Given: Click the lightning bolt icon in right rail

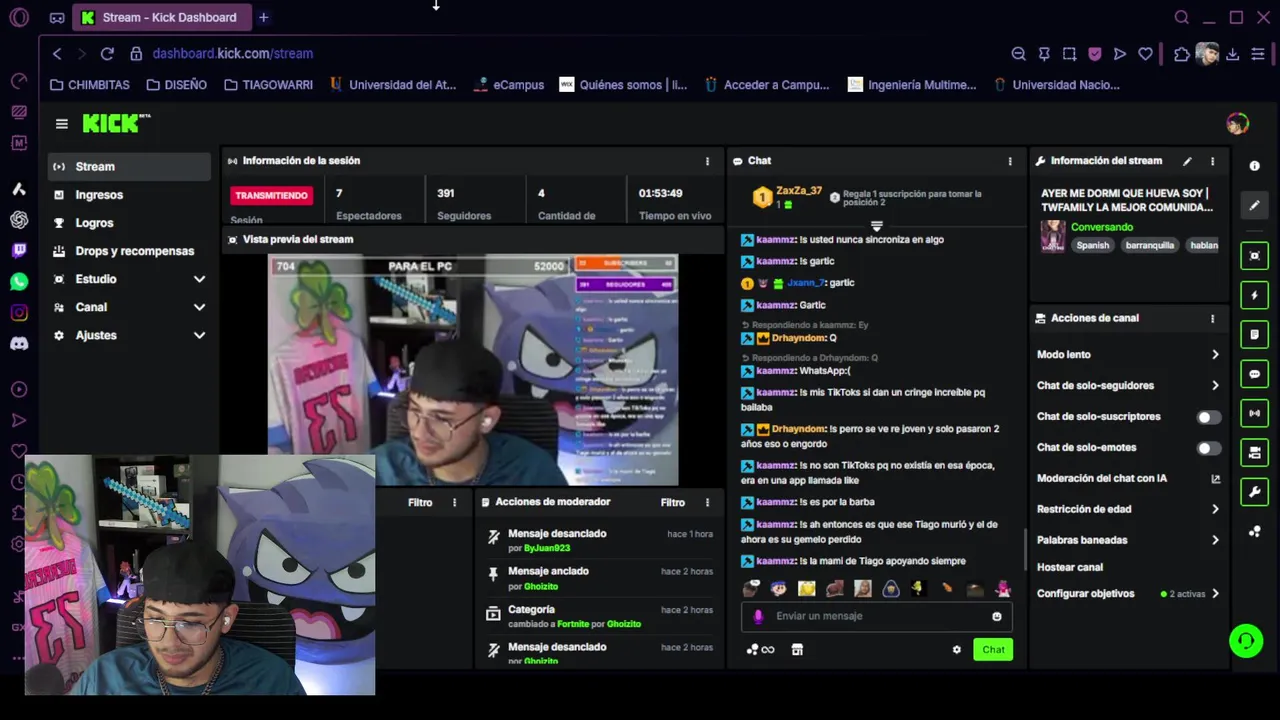Looking at the screenshot, I should (1254, 295).
